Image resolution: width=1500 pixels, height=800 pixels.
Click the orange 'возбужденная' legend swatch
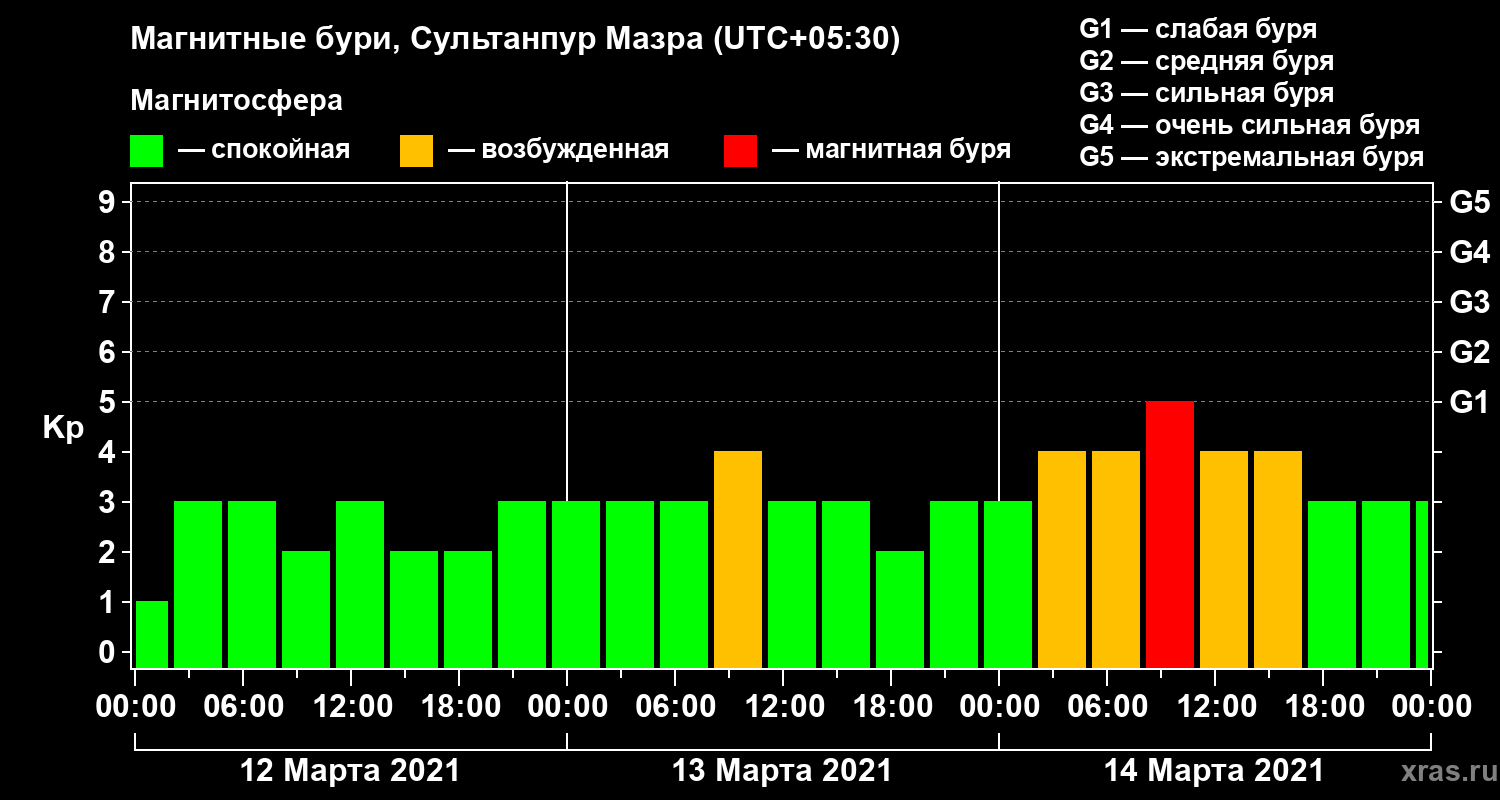pyautogui.click(x=416, y=151)
